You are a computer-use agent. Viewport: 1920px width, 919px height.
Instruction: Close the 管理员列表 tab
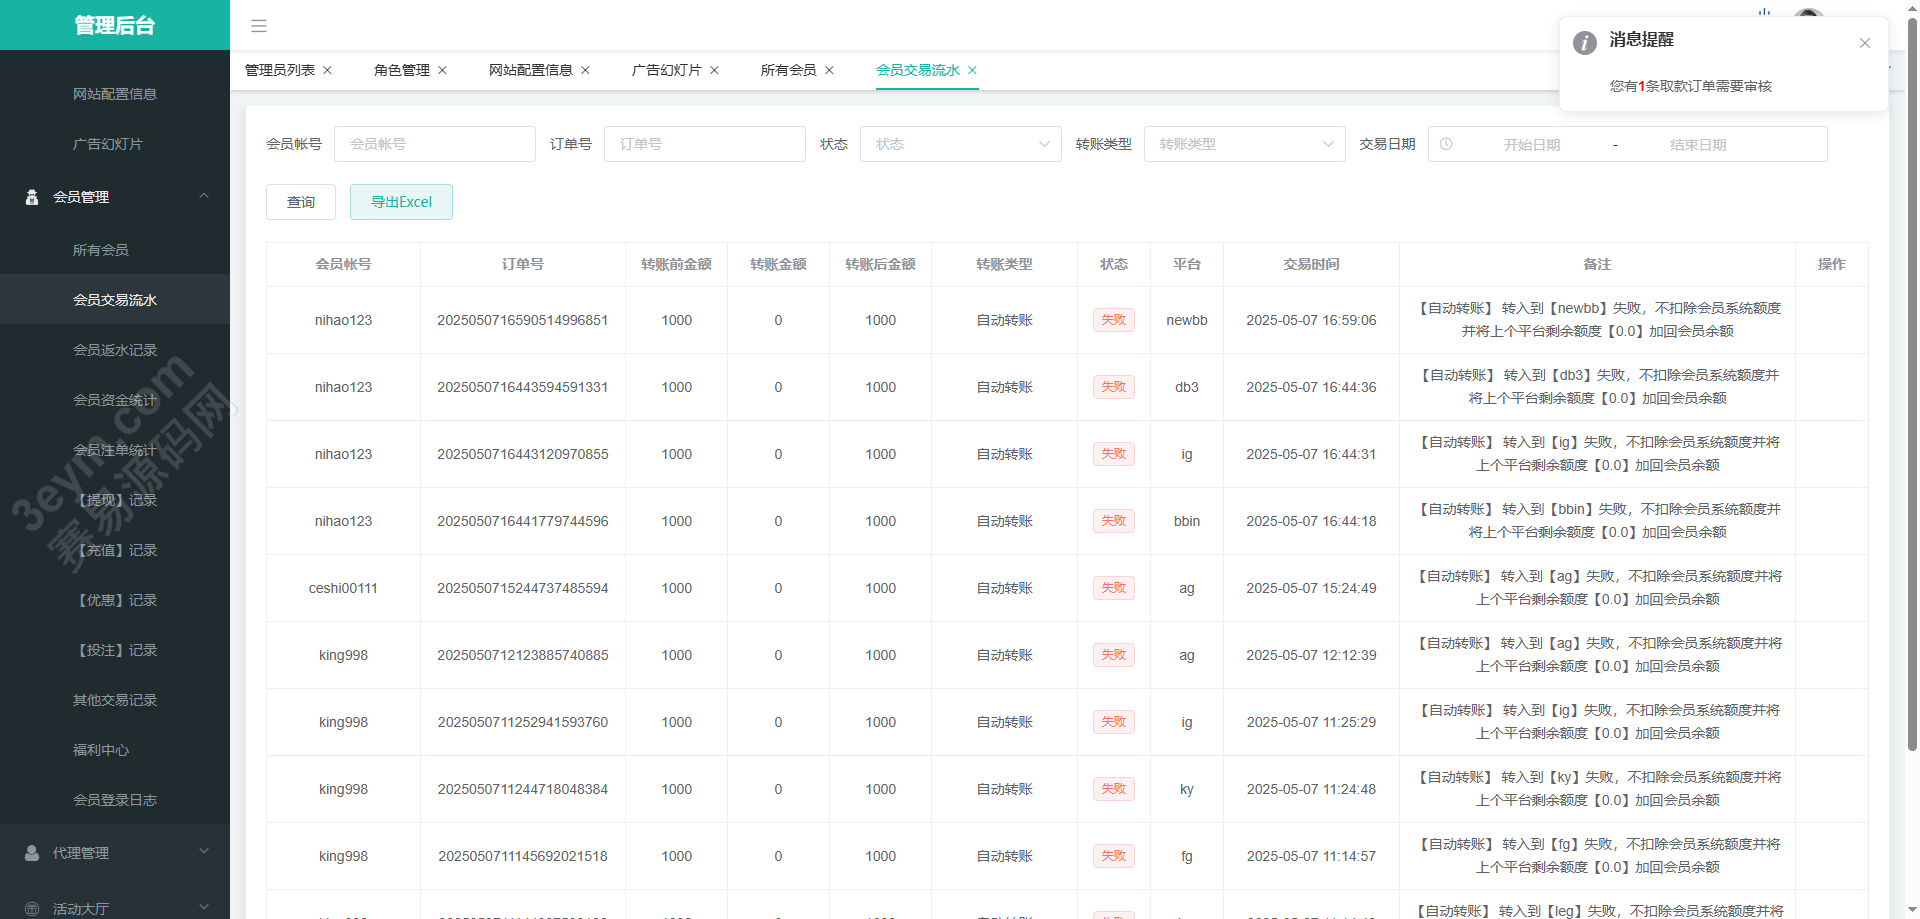click(x=327, y=70)
